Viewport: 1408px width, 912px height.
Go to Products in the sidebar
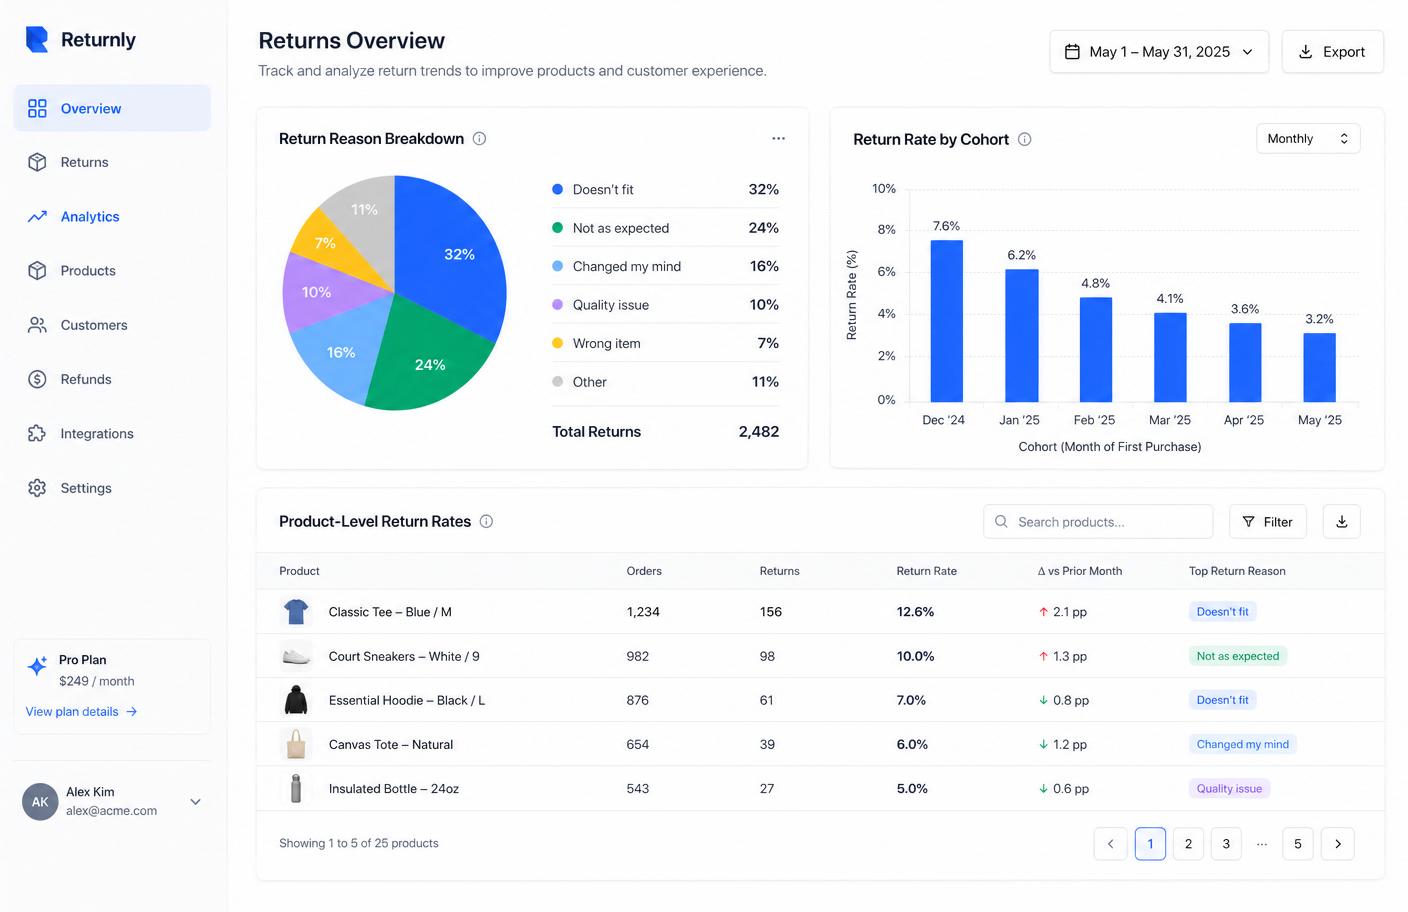pyautogui.click(x=112, y=270)
